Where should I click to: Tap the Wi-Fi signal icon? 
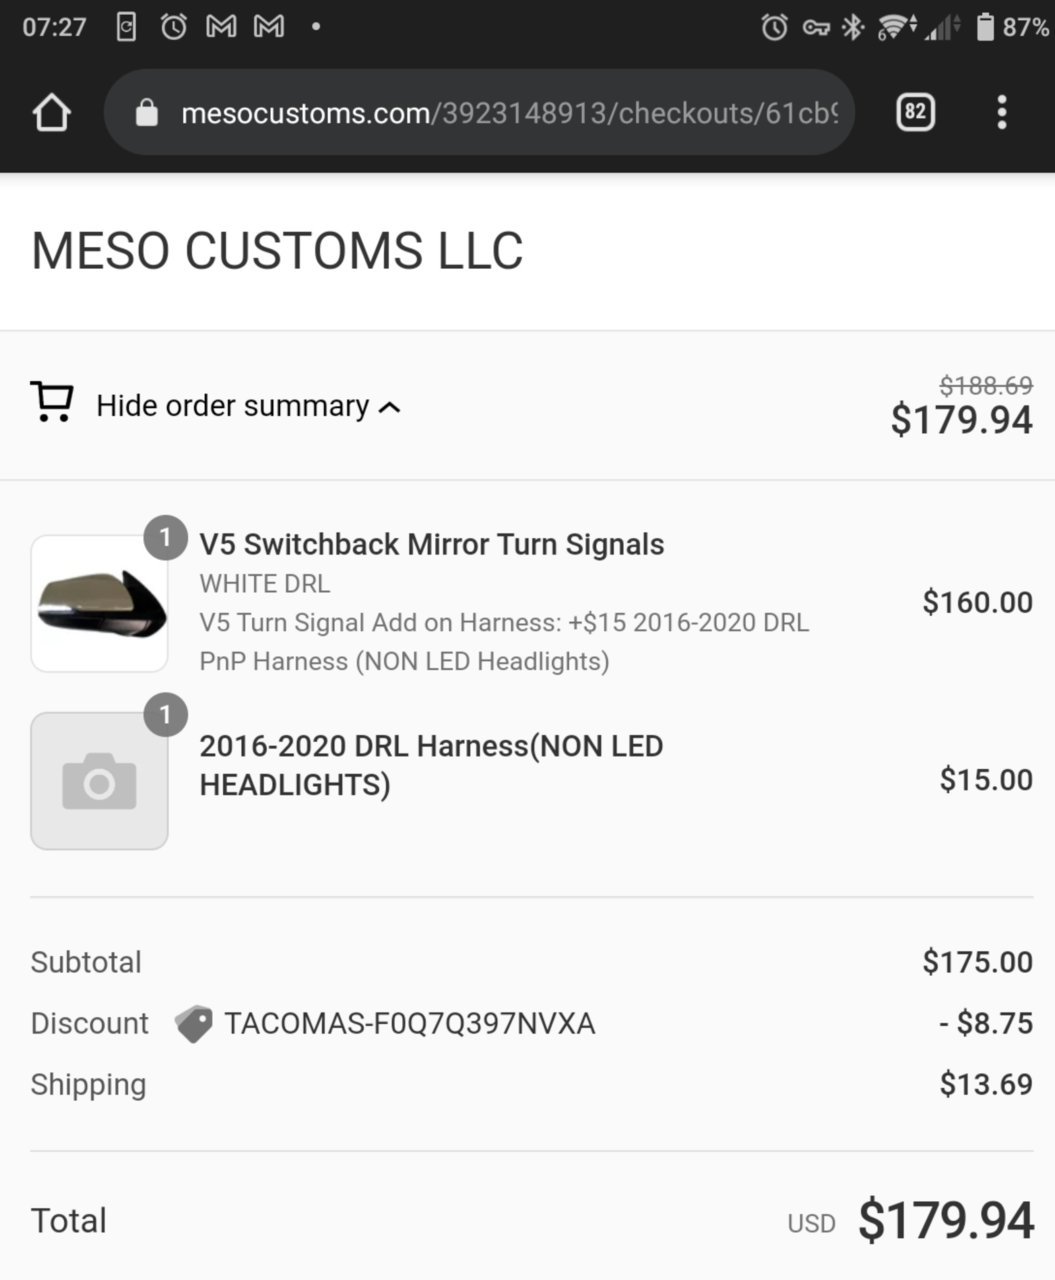pyautogui.click(x=895, y=27)
